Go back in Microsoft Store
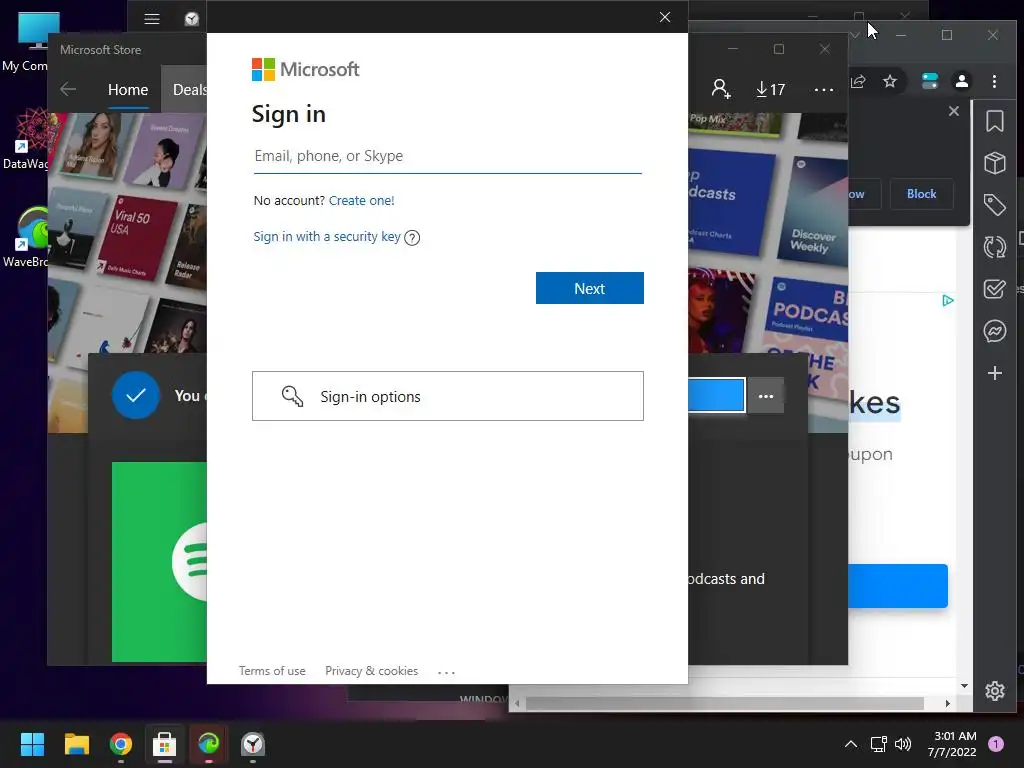1024x768 pixels. click(68, 89)
